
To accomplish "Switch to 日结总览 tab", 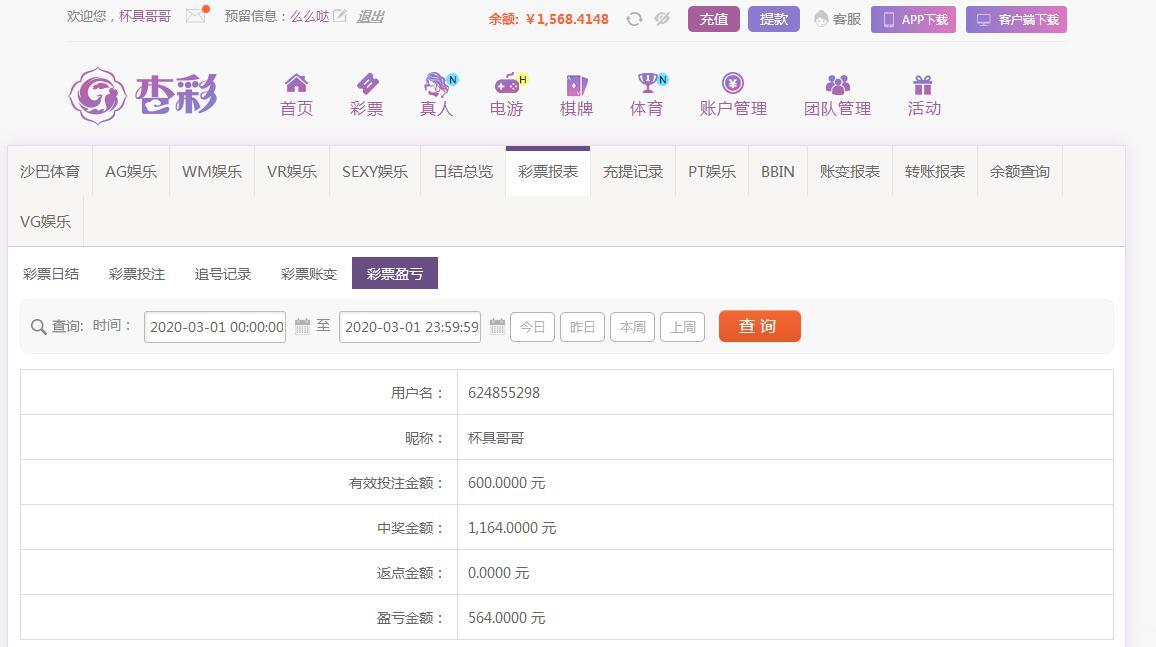I will click(463, 172).
